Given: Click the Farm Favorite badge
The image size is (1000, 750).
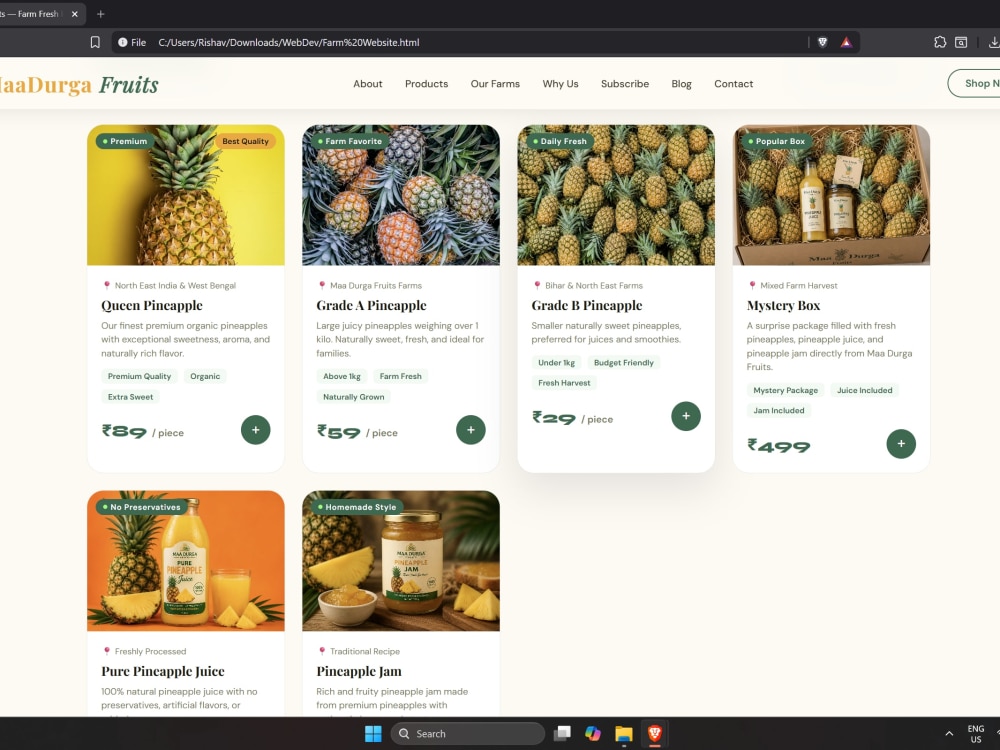Looking at the screenshot, I should pos(350,141).
